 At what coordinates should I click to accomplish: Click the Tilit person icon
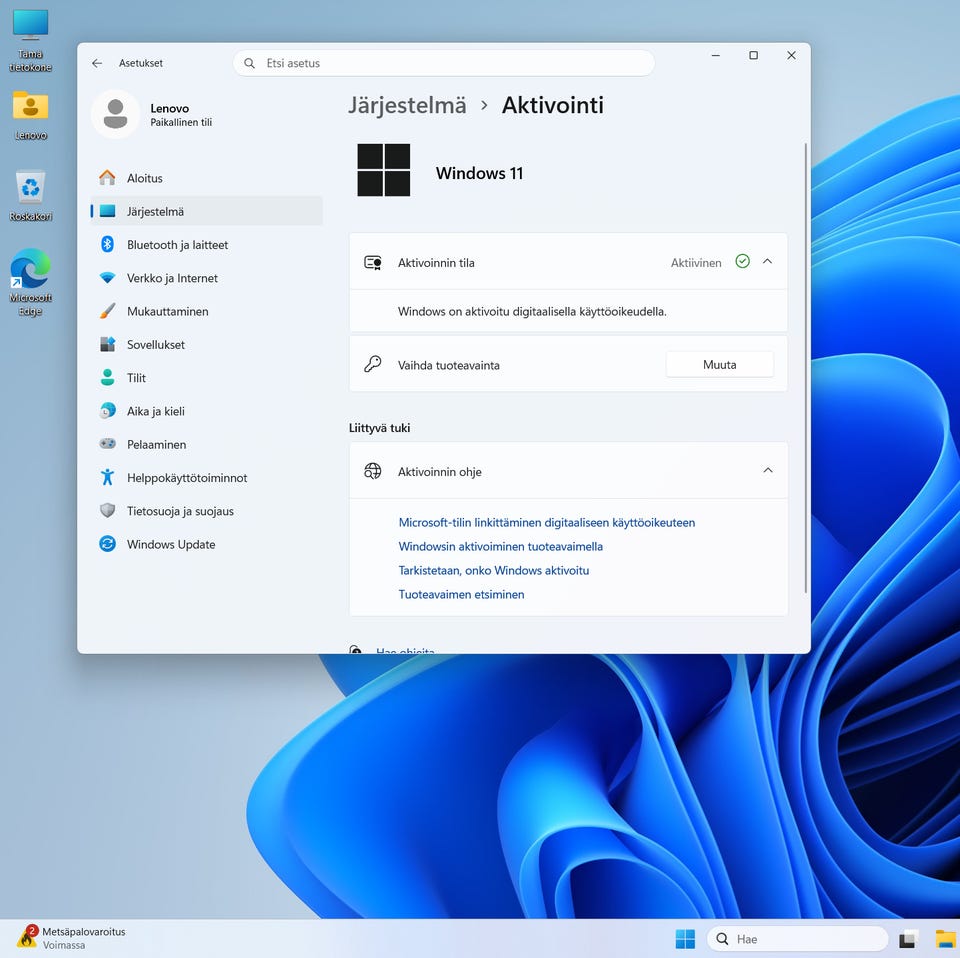107,378
